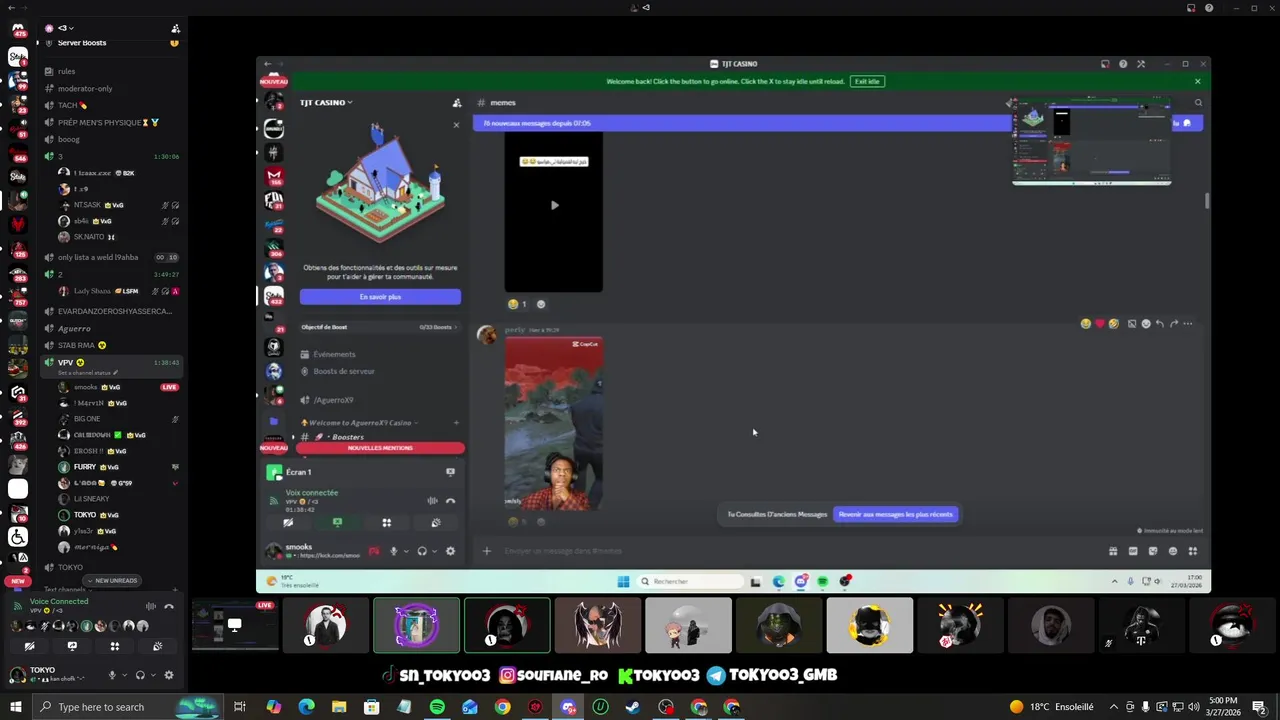The image size is (1280, 720).
Task: Open soundboard button in voice panel
Action: coord(157,646)
